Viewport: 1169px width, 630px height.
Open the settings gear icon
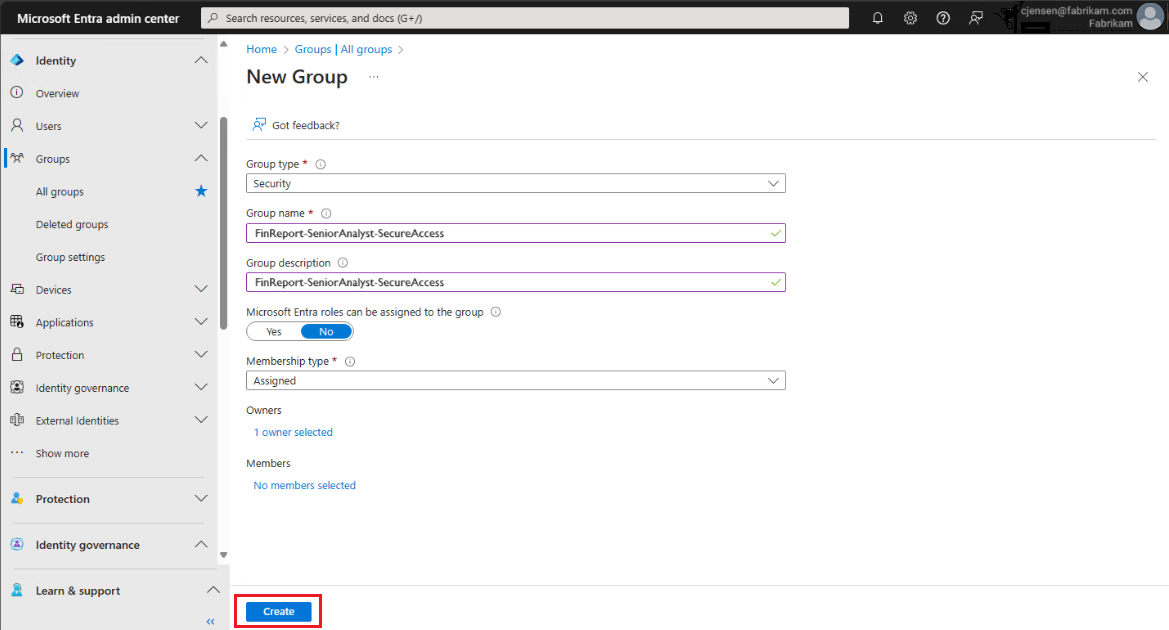910,18
